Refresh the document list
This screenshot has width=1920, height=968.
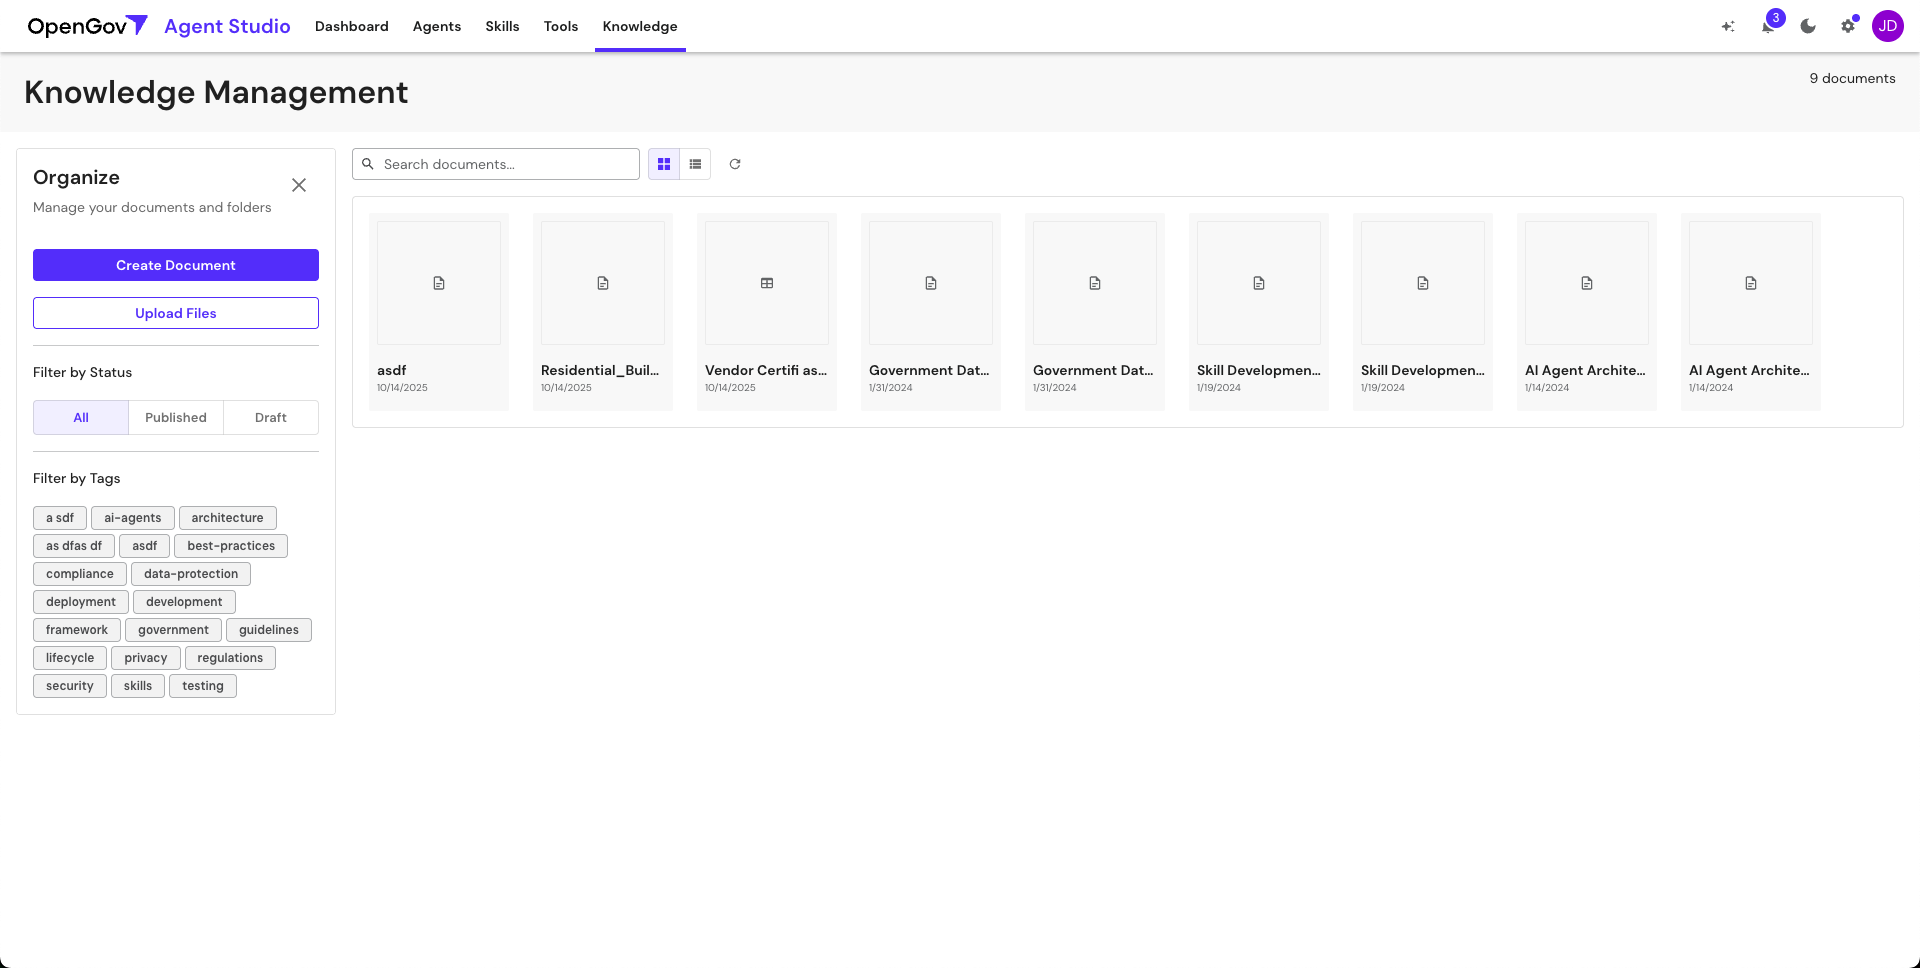(x=735, y=164)
